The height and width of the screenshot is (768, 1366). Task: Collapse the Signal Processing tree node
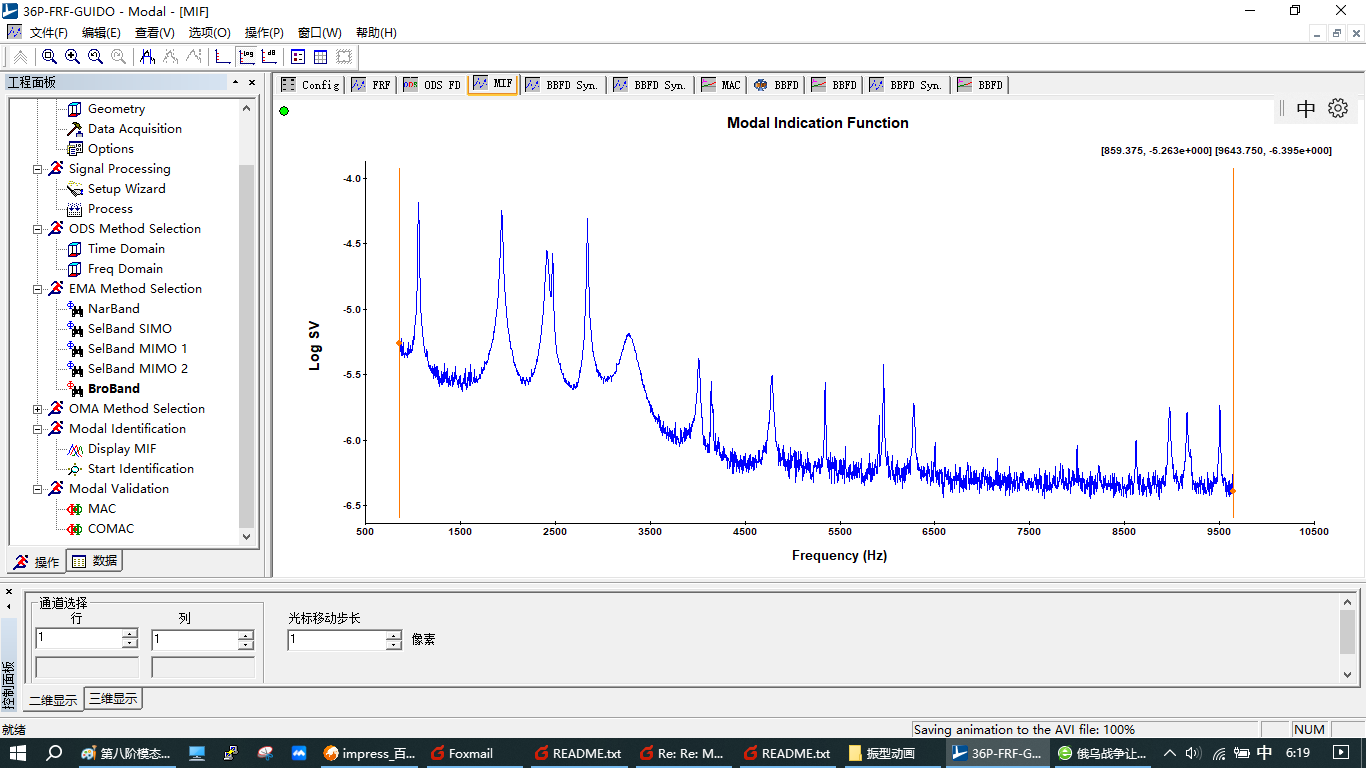pos(38,169)
